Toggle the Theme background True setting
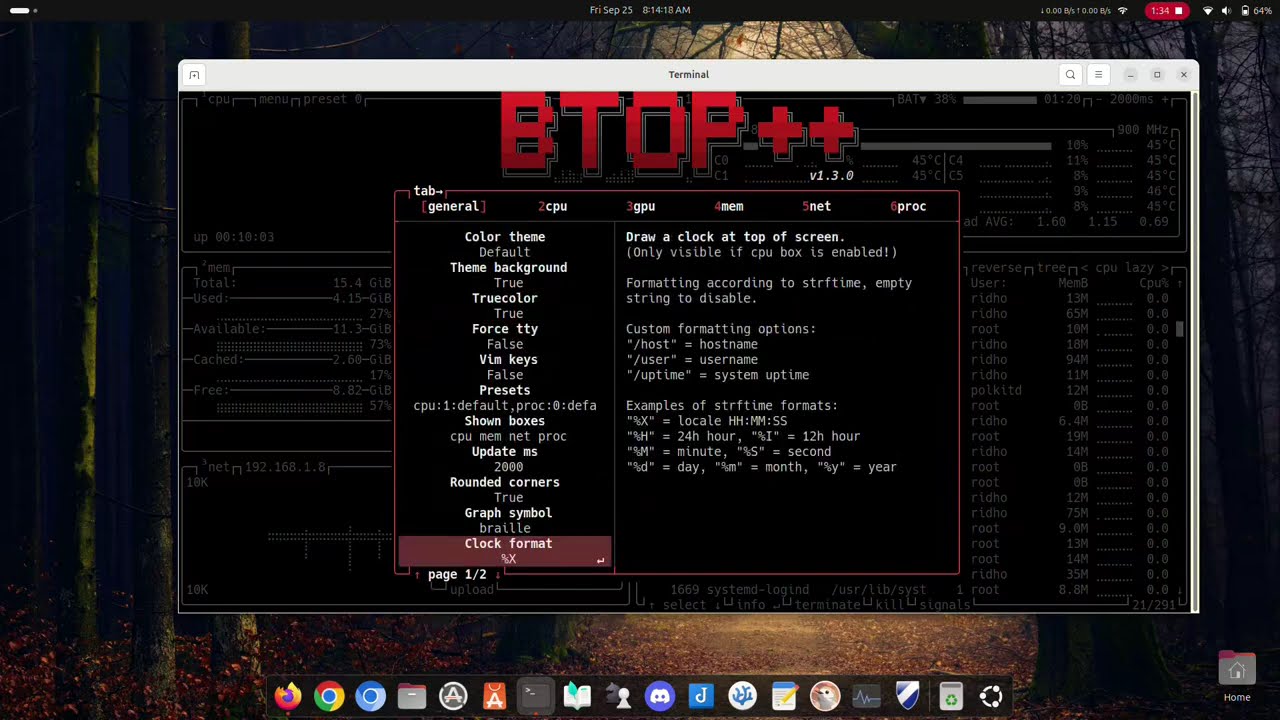 [508, 283]
